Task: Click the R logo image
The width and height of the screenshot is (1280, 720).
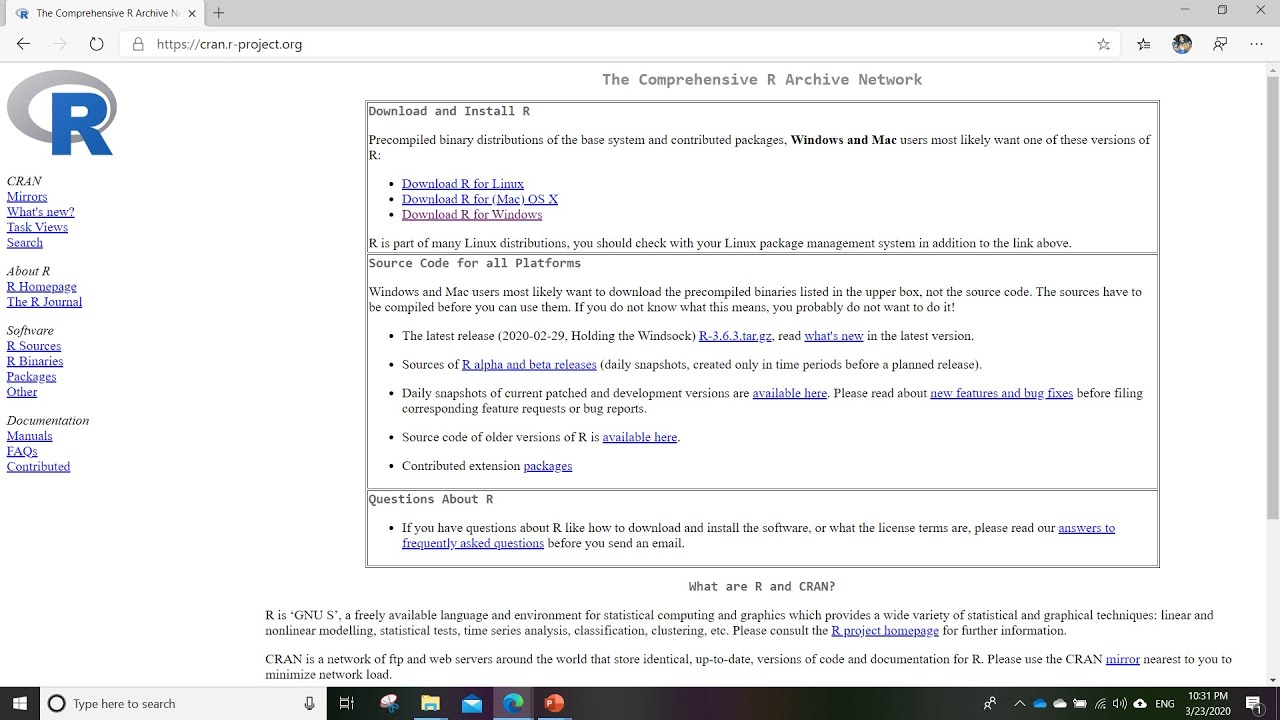Action: [x=62, y=113]
